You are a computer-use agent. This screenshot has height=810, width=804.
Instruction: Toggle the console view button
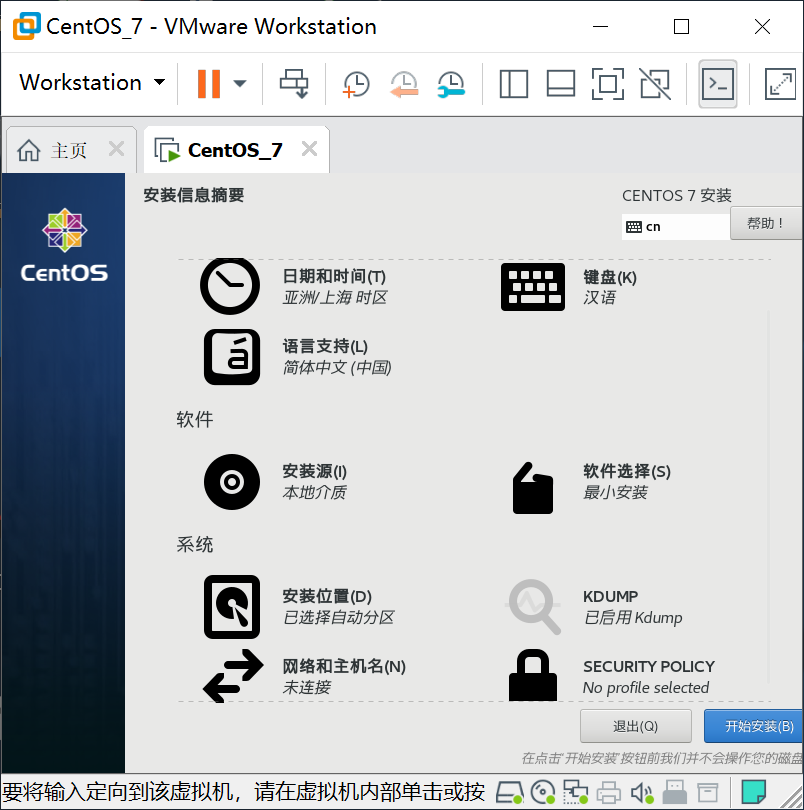(x=718, y=84)
